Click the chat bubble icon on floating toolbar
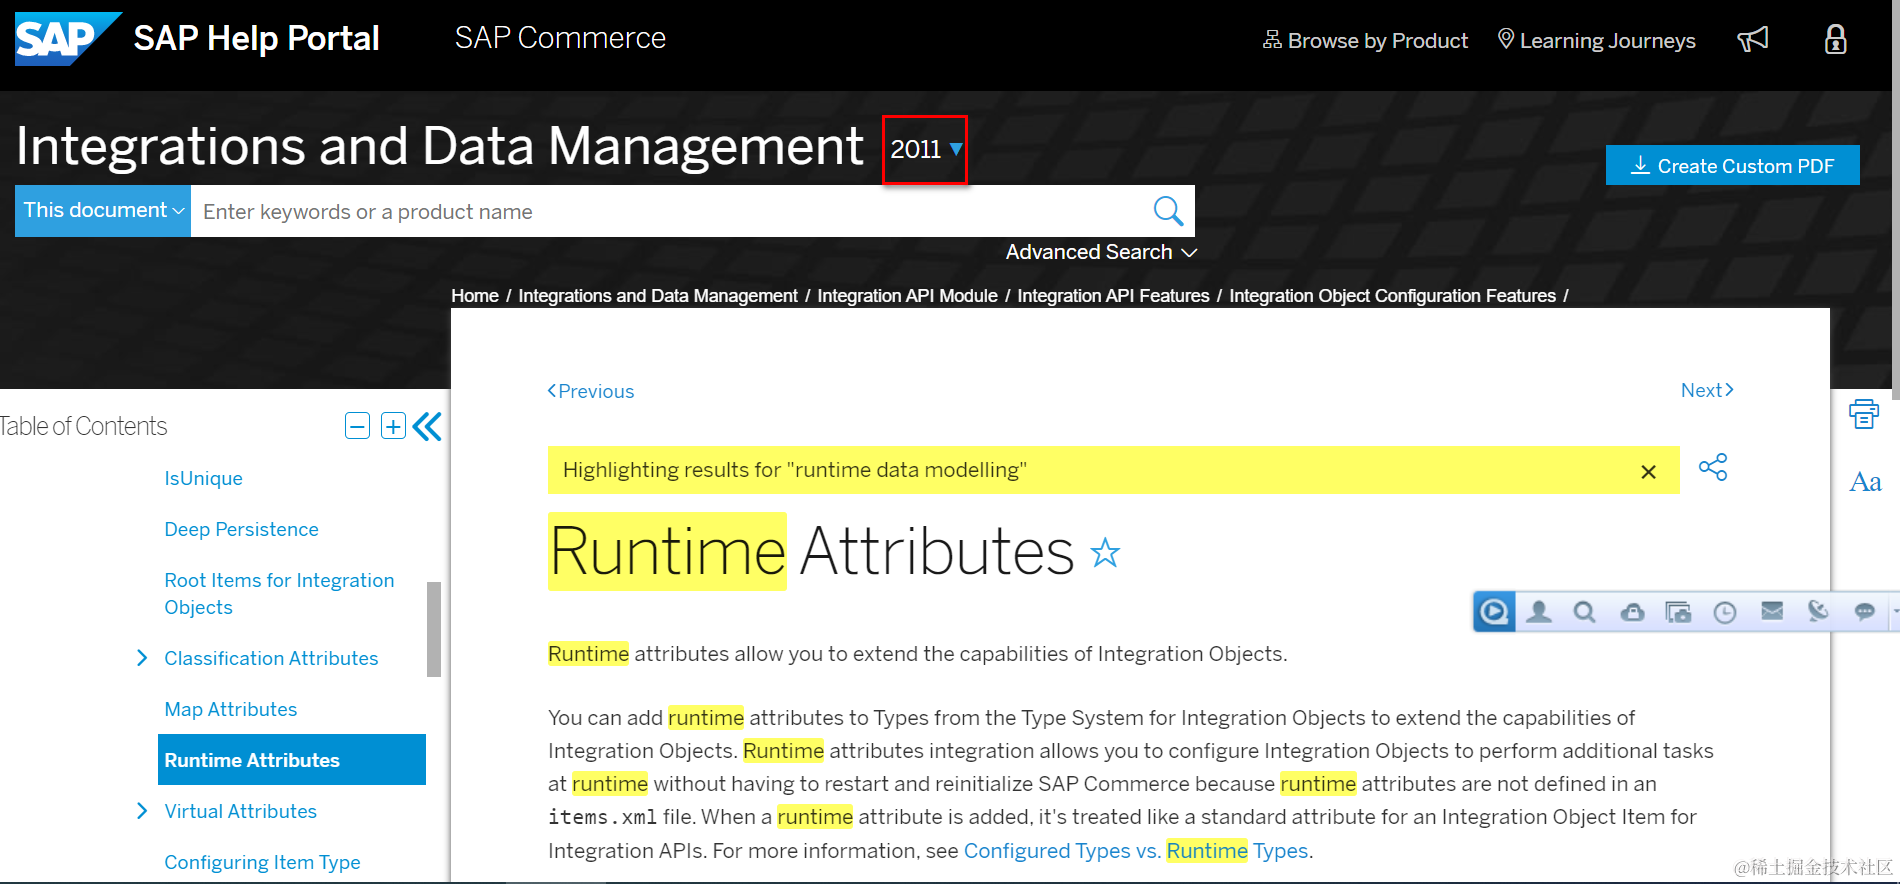Image resolution: width=1900 pixels, height=884 pixels. (x=1864, y=611)
